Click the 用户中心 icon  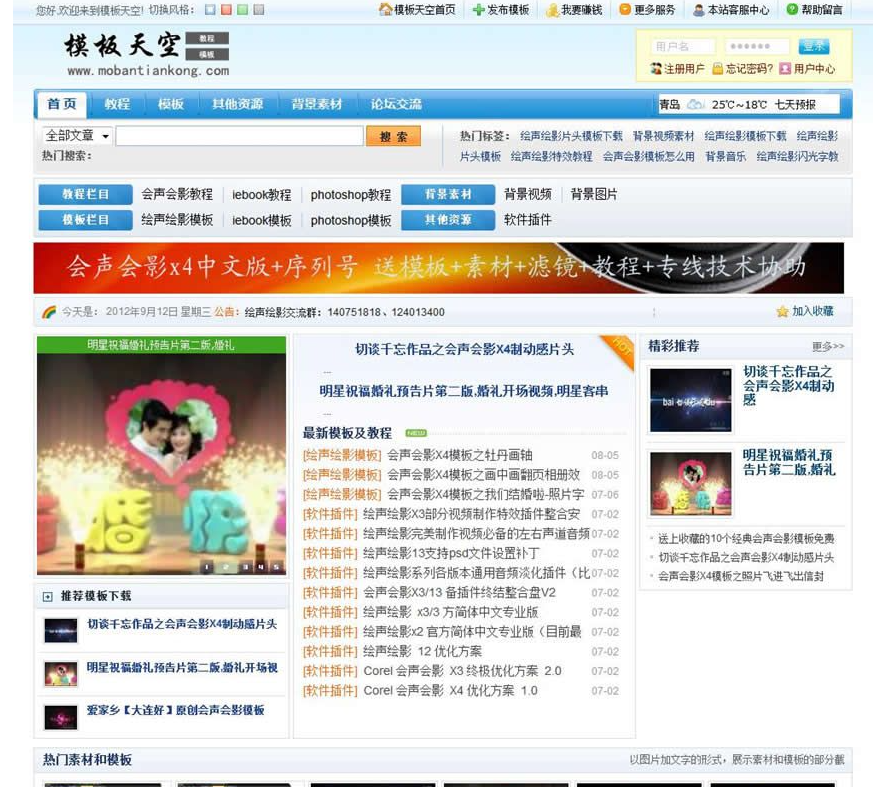point(785,68)
